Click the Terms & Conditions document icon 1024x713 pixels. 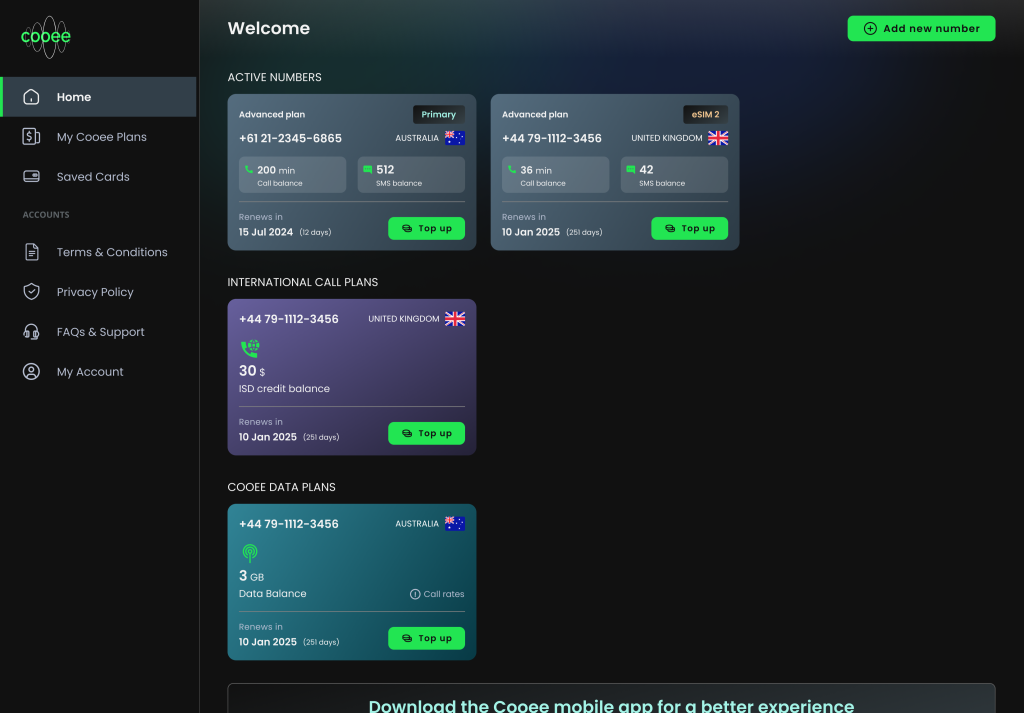click(31, 252)
